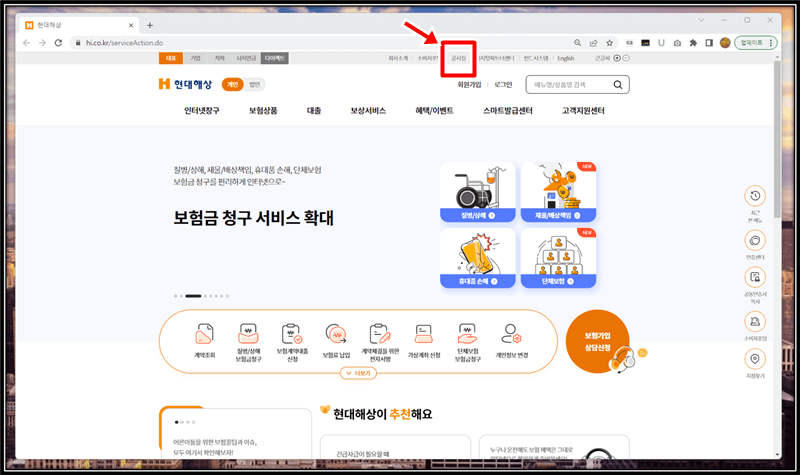
Task: Open 공동인증서 복사 icon in right sidebar
Action: [755, 277]
